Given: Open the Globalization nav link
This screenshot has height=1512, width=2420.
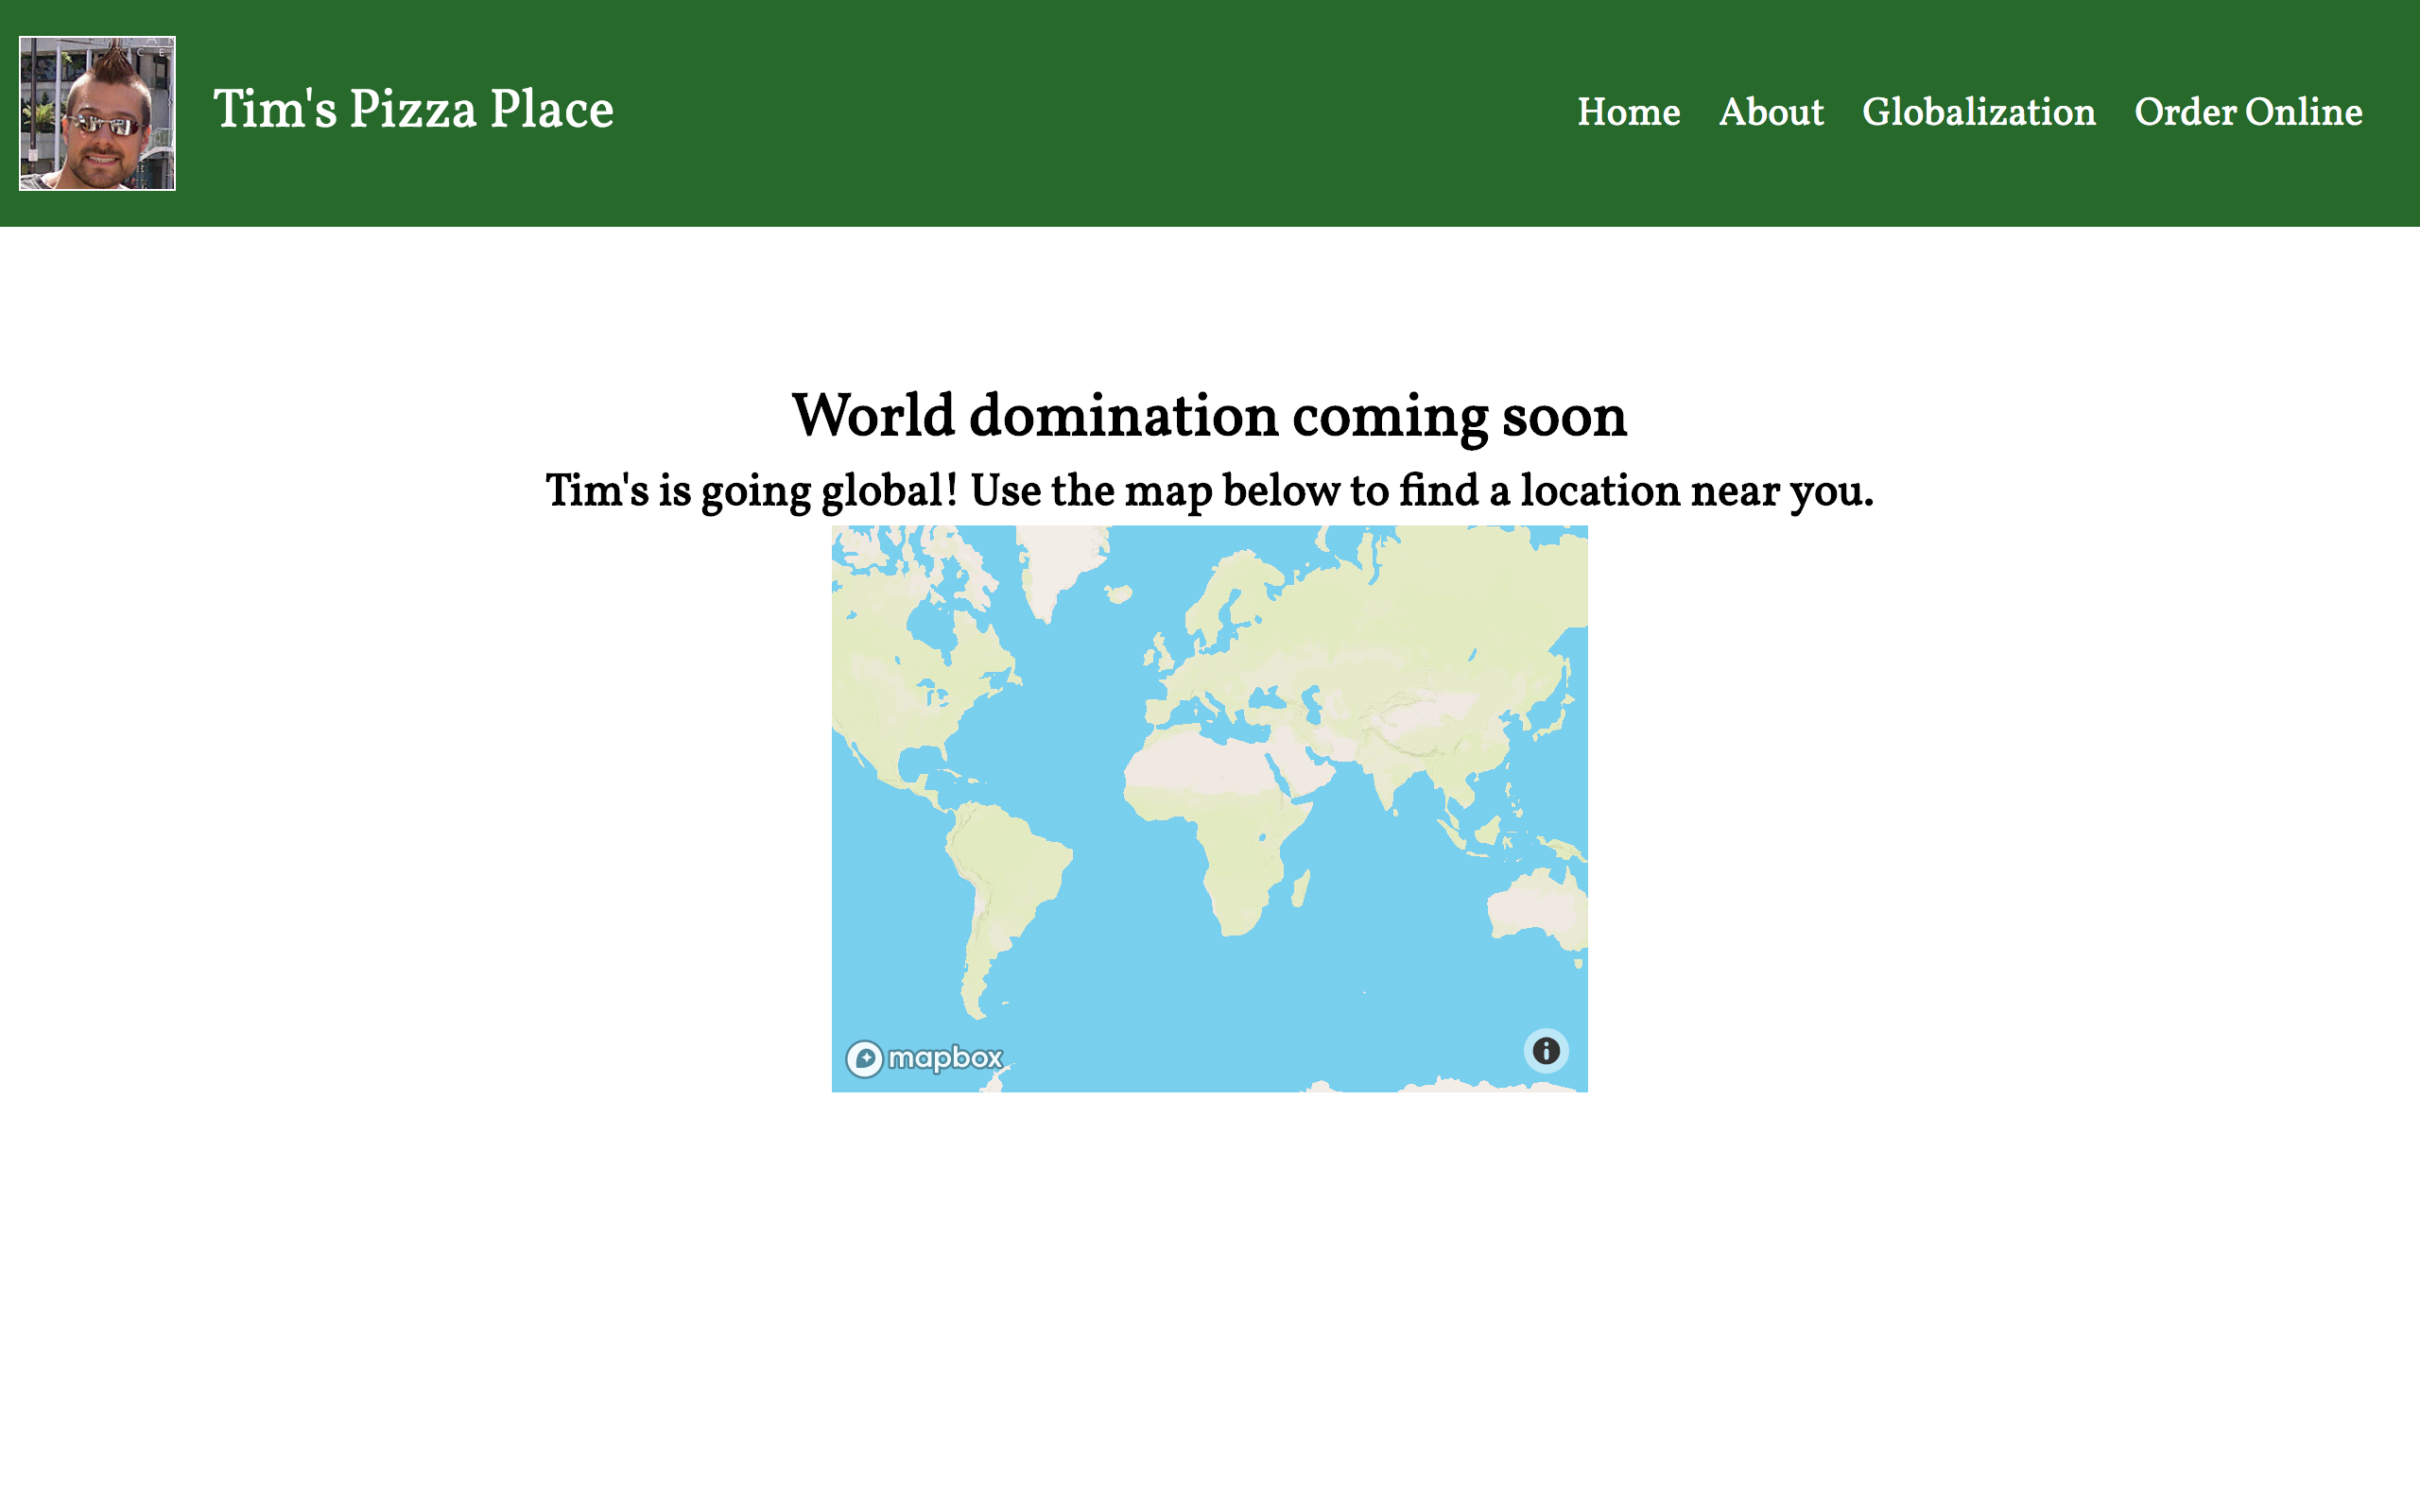Looking at the screenshot, I should (1978, 112).
